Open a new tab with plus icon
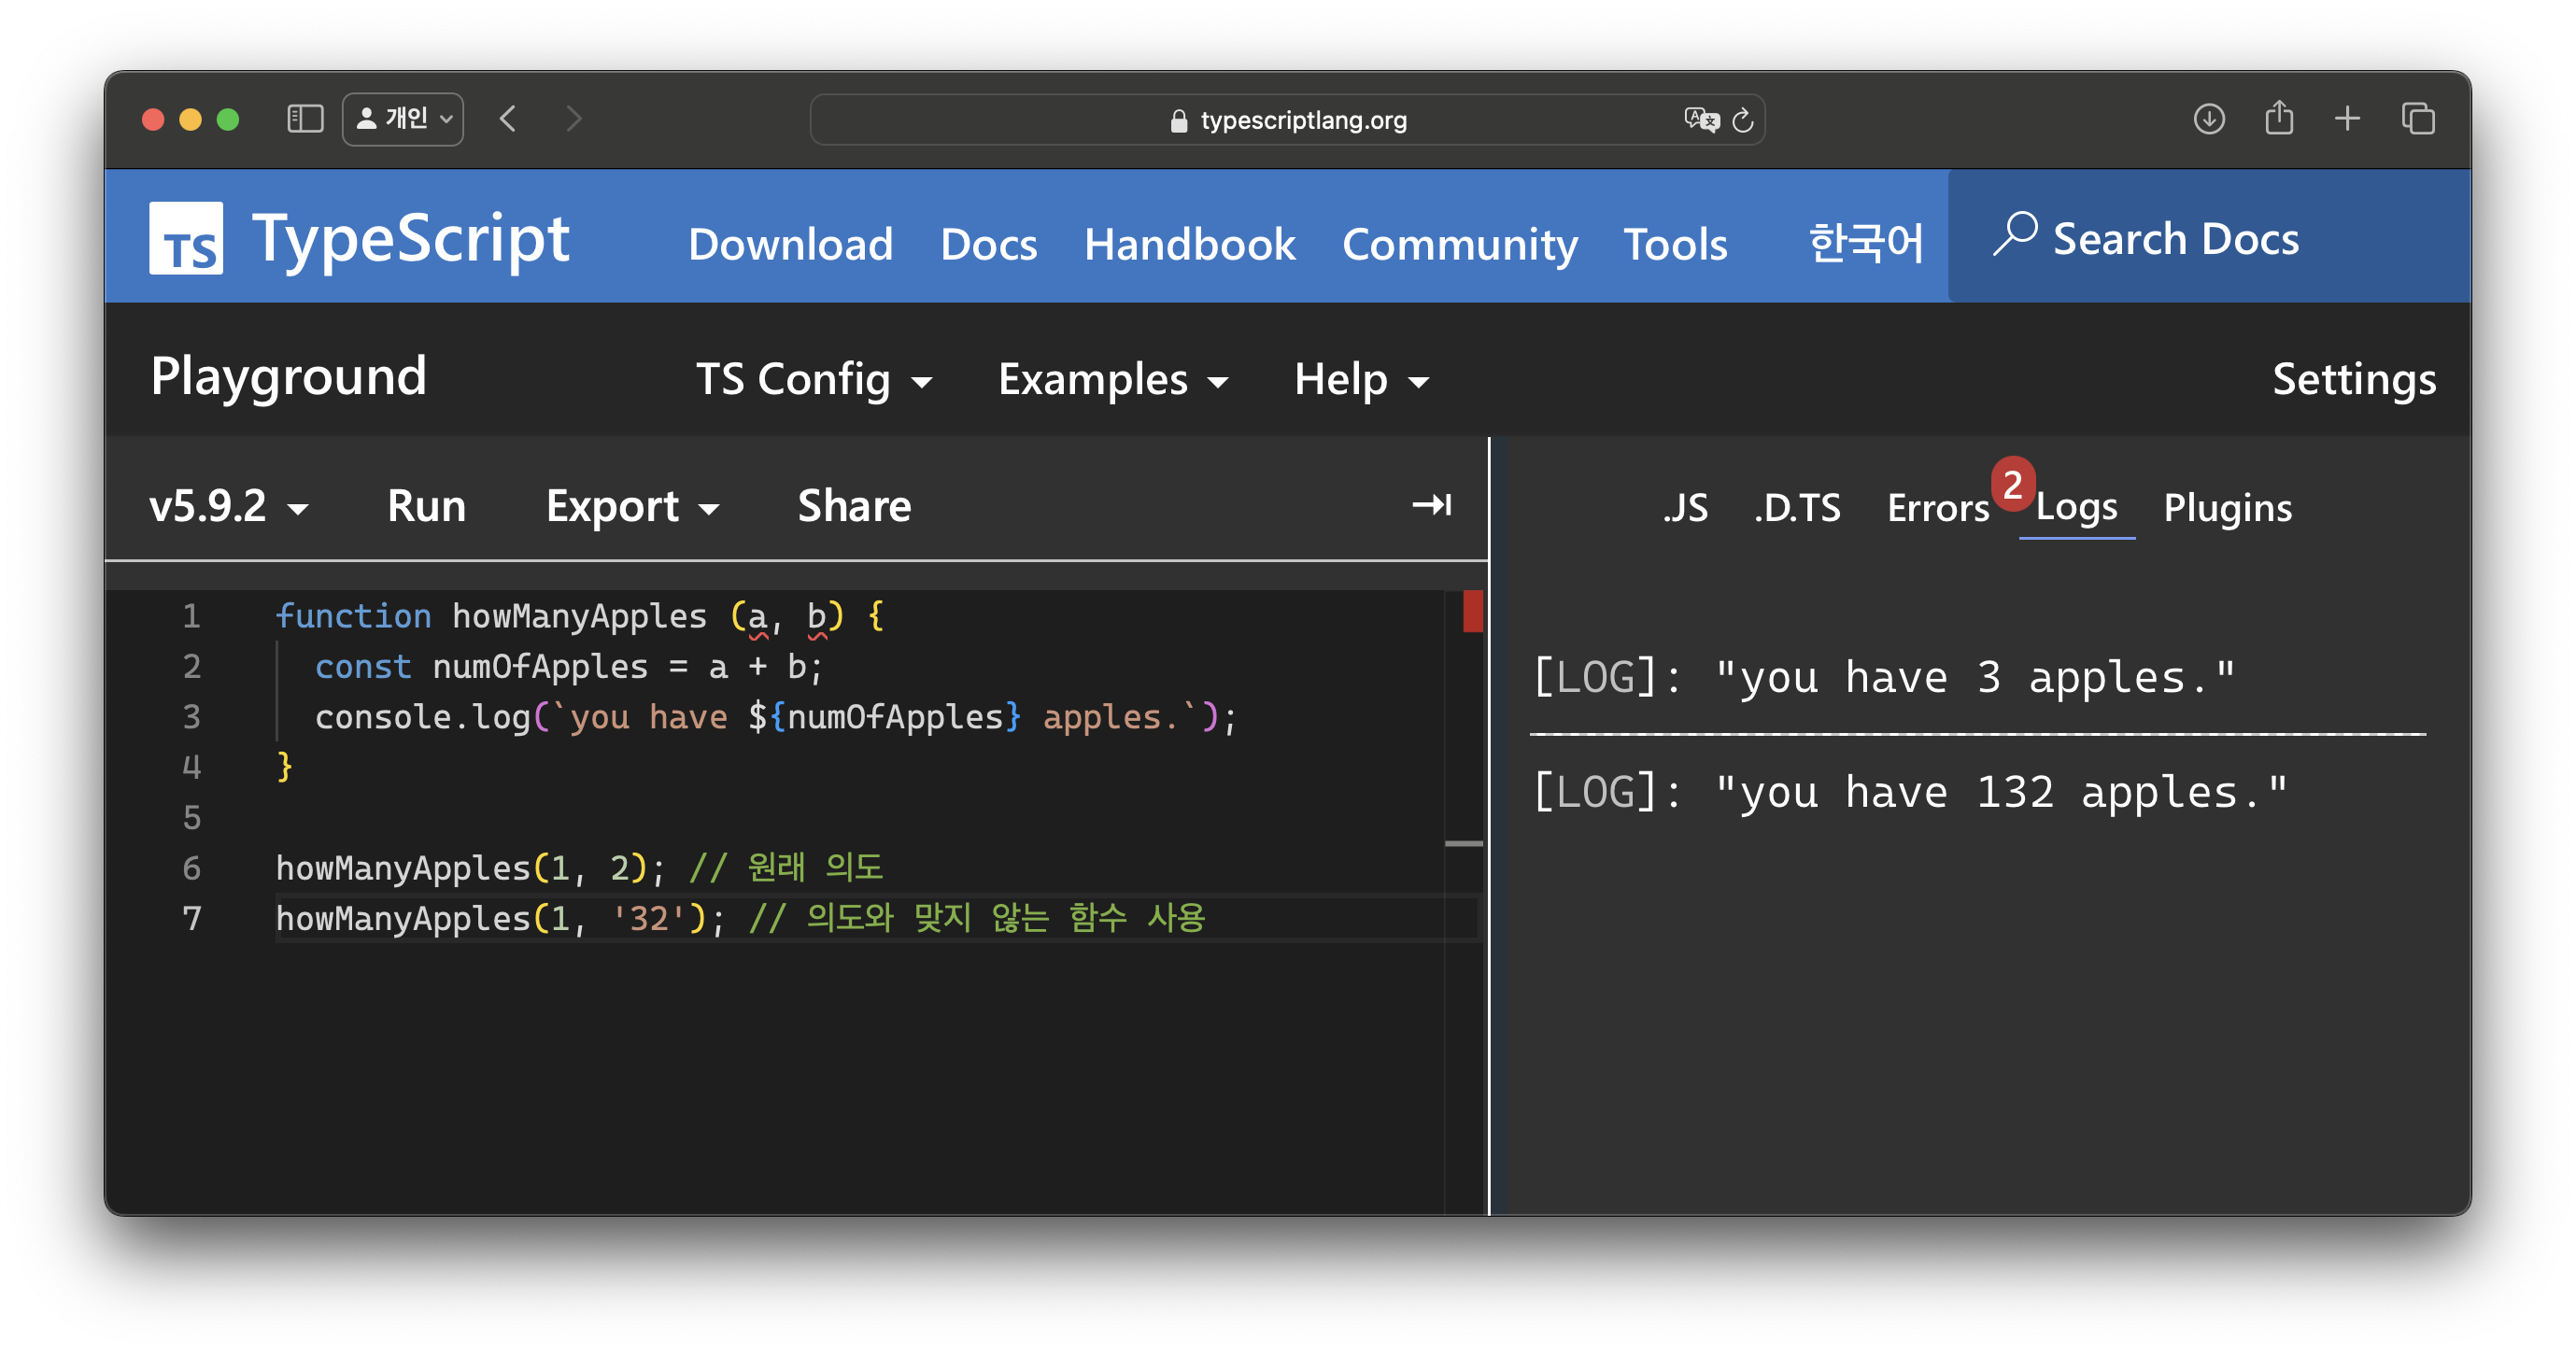Viewport: 2576px width, 1354px height. 2347,119
